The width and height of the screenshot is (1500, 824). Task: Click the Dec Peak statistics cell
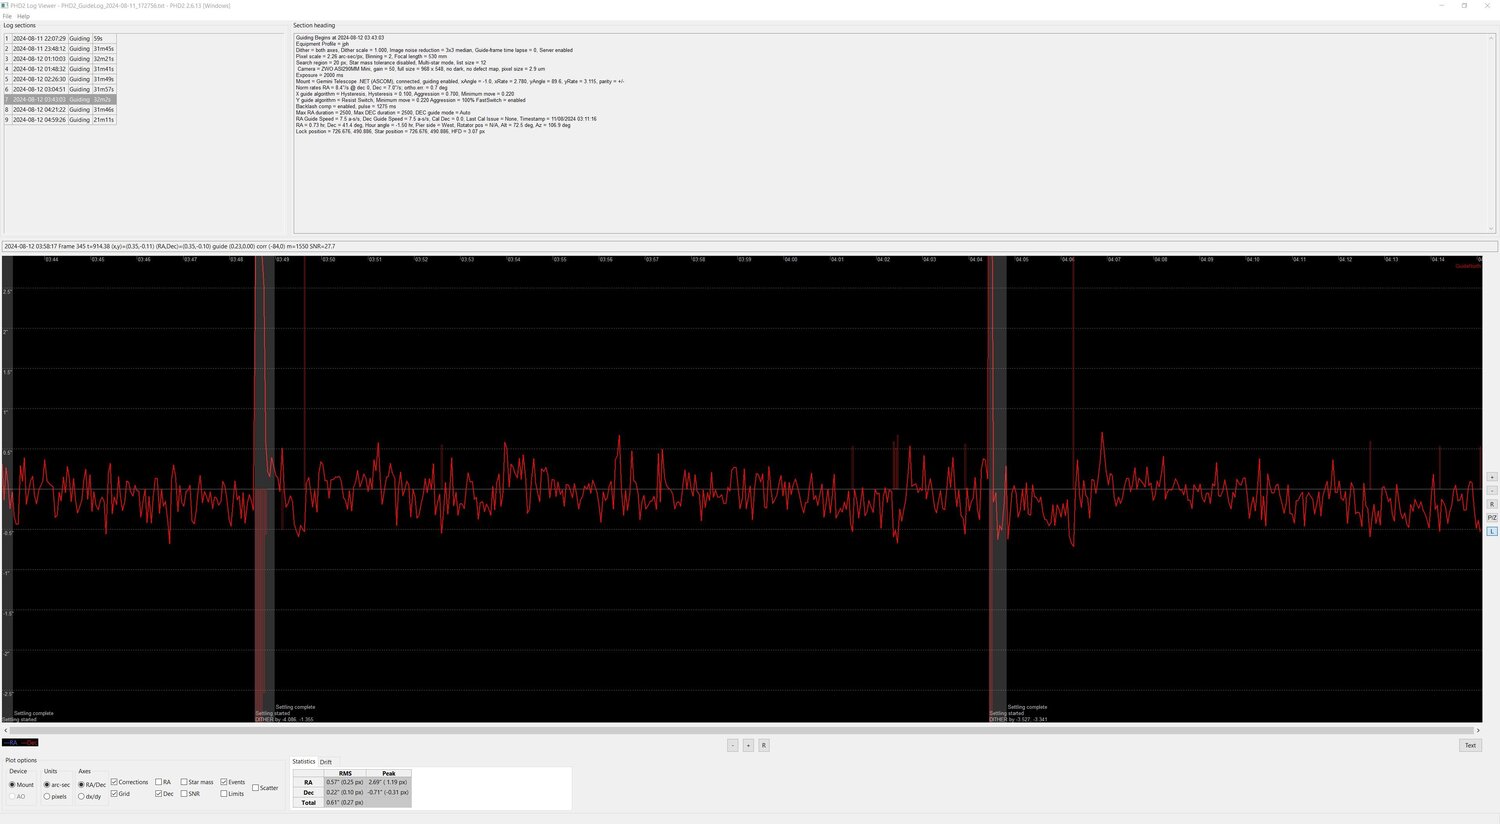coord(389,792)
